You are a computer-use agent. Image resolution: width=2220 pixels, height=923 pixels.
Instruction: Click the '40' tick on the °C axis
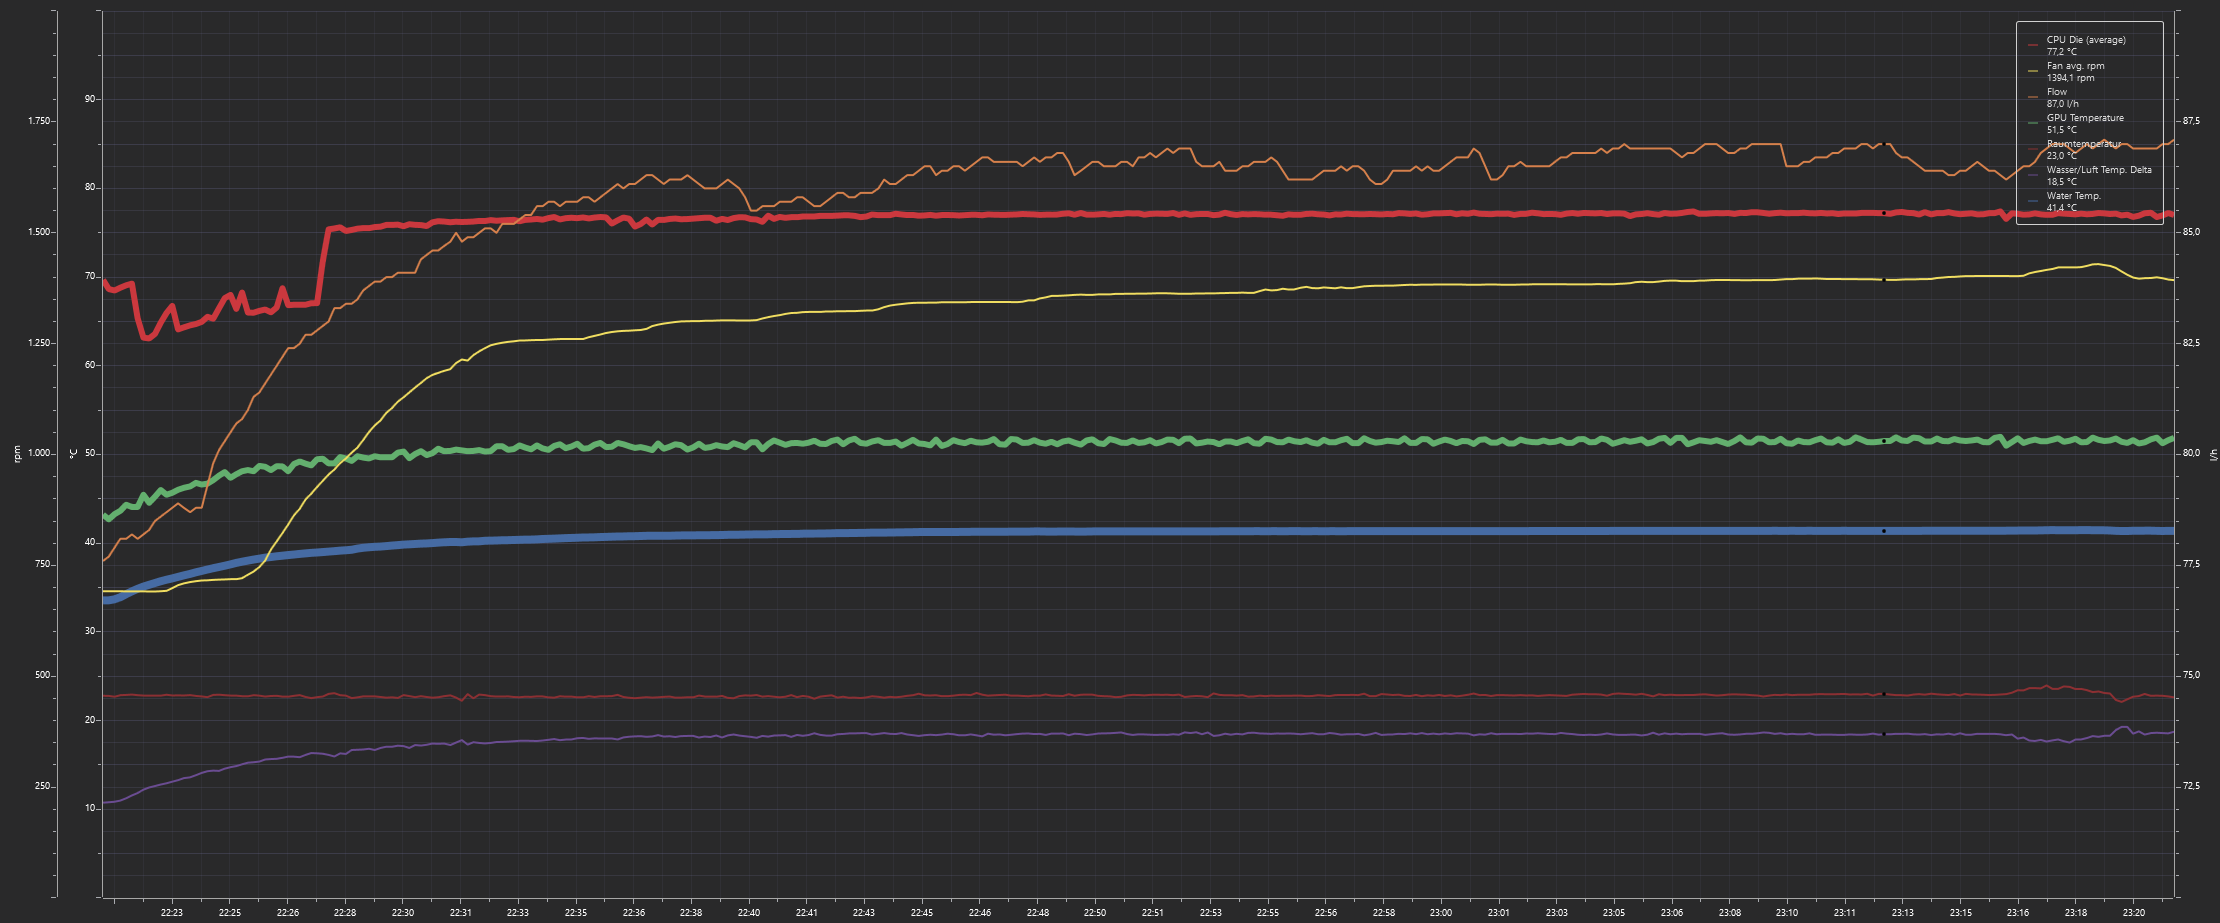90,543
